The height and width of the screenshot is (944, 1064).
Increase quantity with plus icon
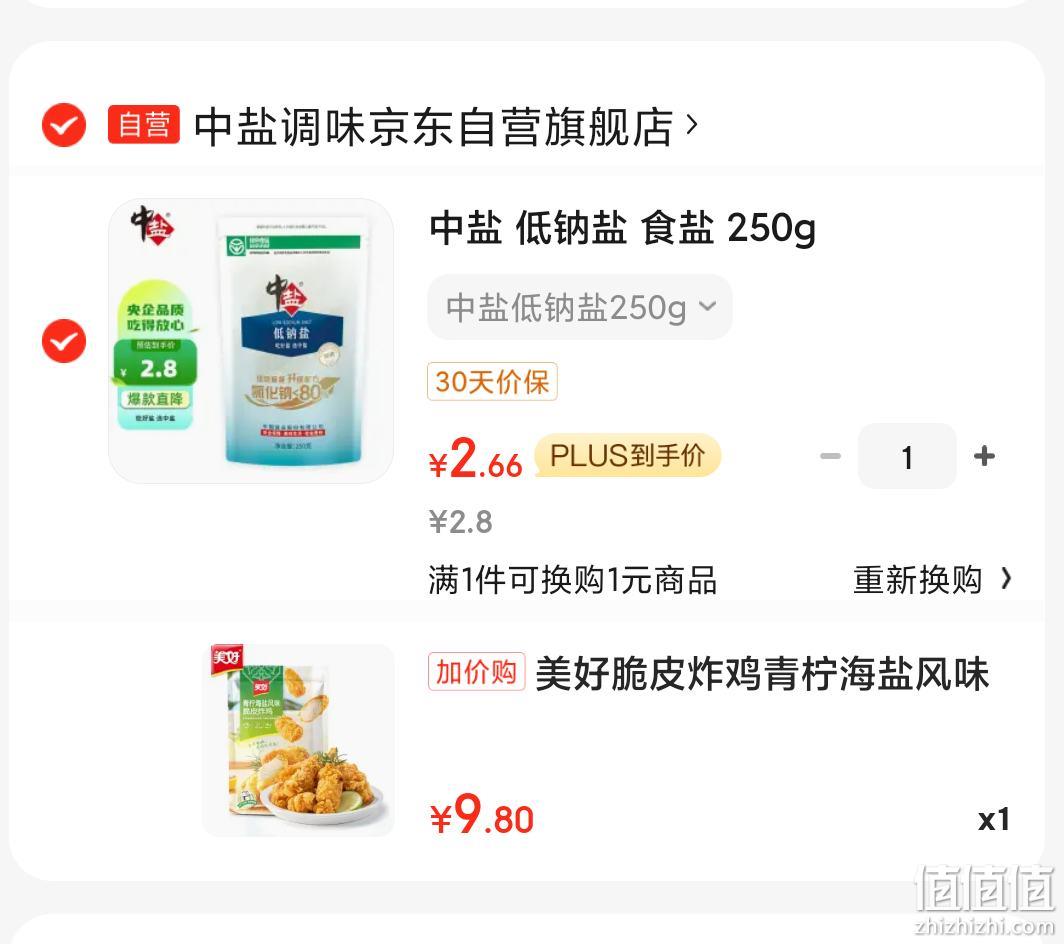984,456
